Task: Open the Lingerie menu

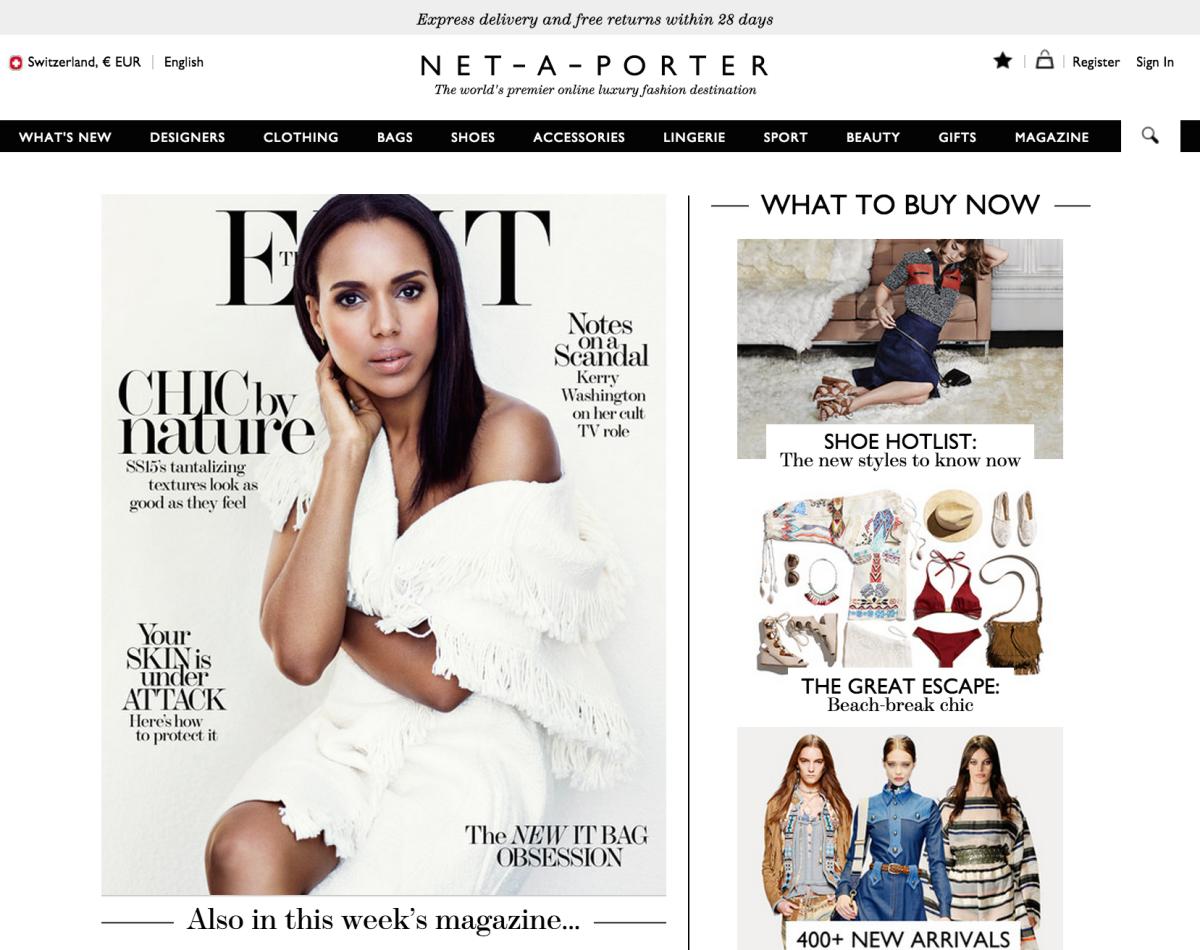Action: pos(694,137)
